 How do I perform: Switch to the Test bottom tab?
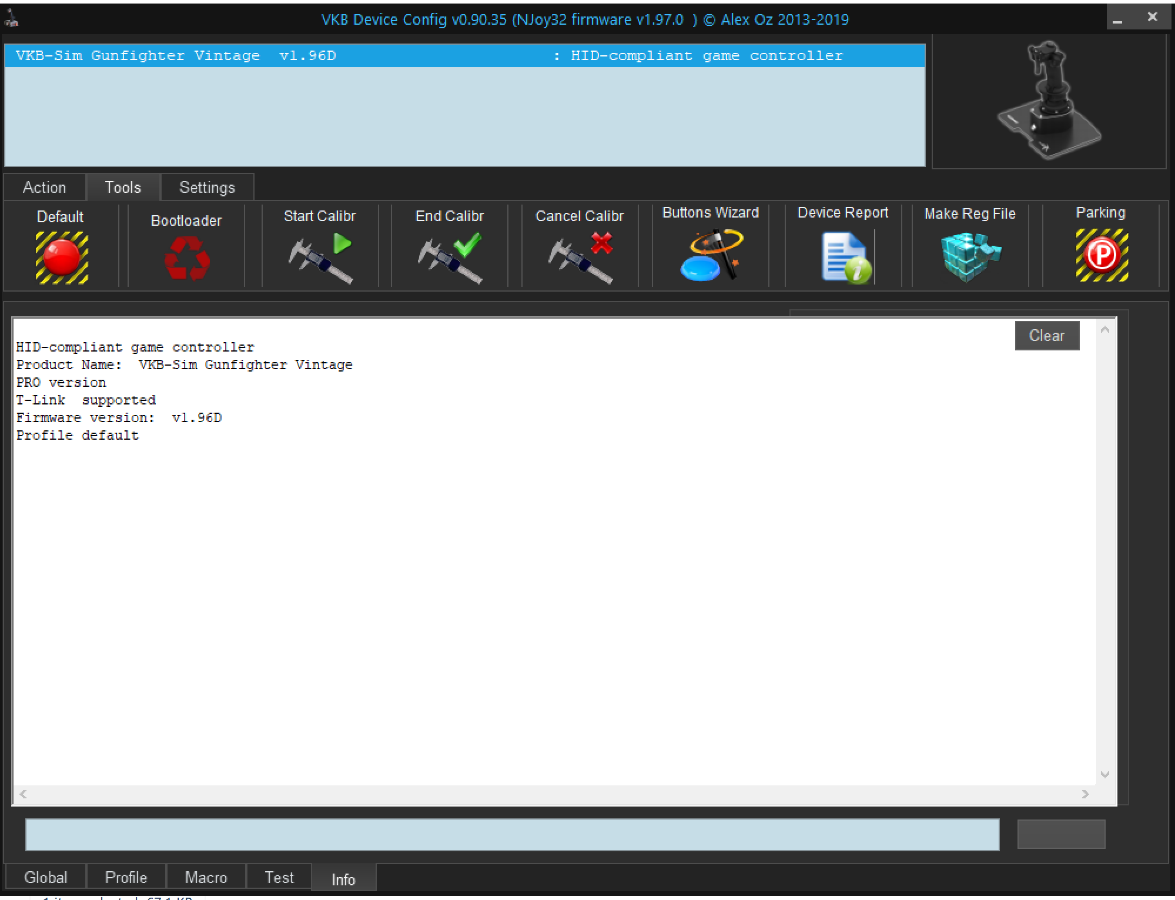(279, 877)
